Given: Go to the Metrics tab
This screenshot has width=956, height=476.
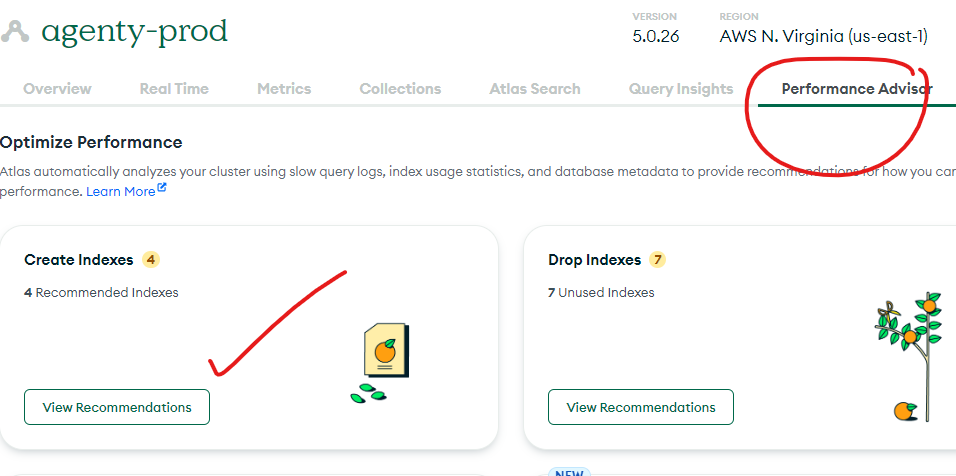Looking at the screenshot, I should 284,89.
